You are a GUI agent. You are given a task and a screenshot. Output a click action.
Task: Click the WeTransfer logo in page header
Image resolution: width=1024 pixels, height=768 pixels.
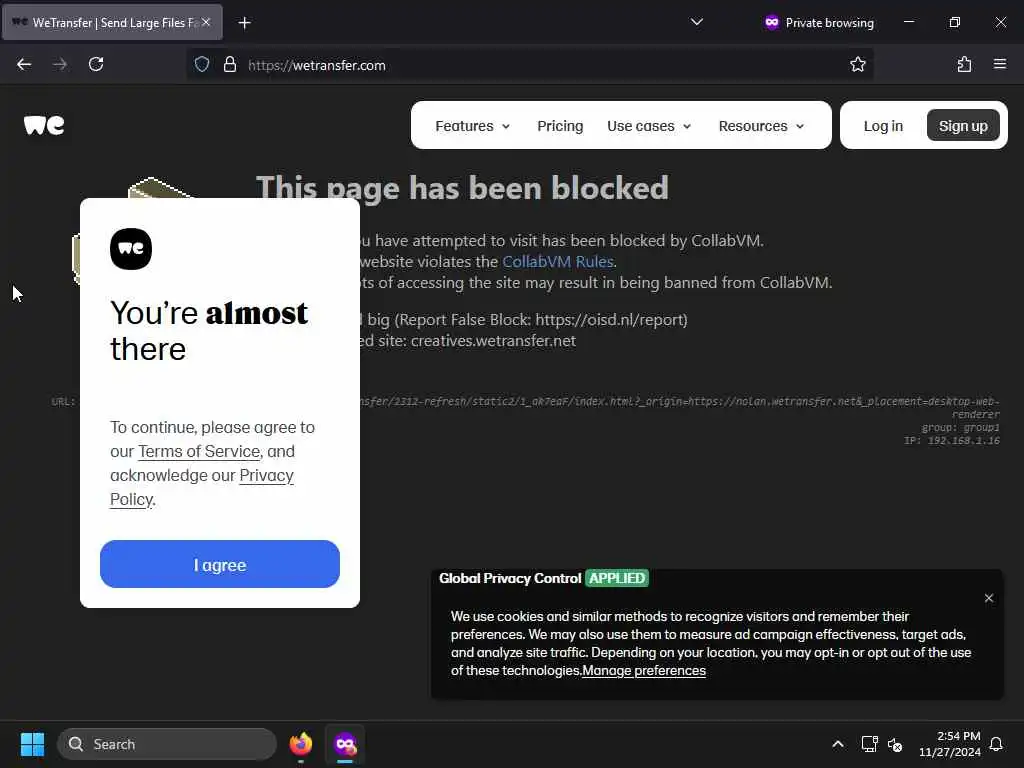click(44, 125)
